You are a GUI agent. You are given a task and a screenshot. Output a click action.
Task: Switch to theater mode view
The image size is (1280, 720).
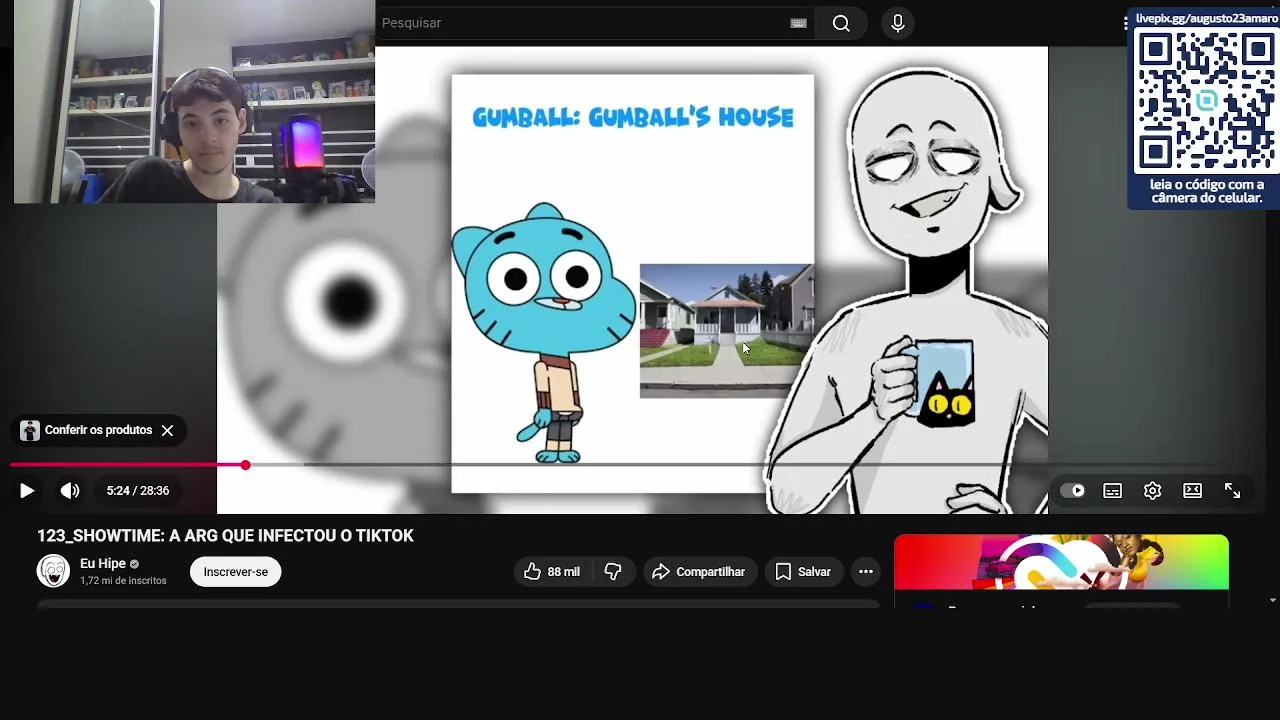(1192, 491)
